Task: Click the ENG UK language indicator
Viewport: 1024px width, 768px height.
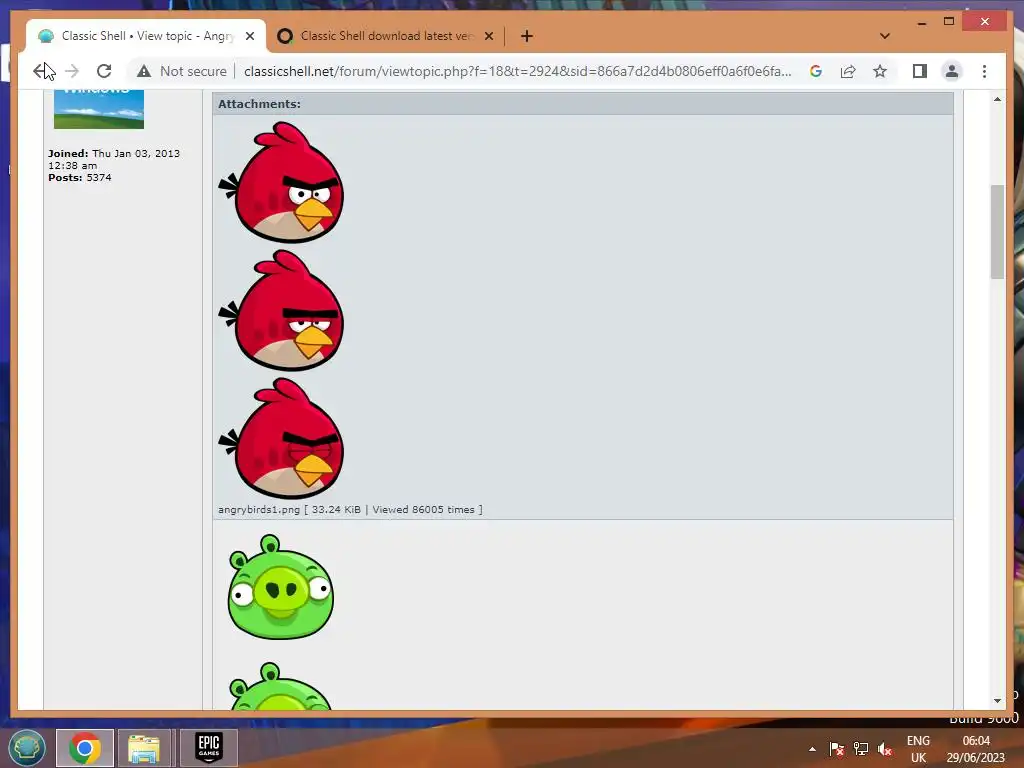Action: 918,749
